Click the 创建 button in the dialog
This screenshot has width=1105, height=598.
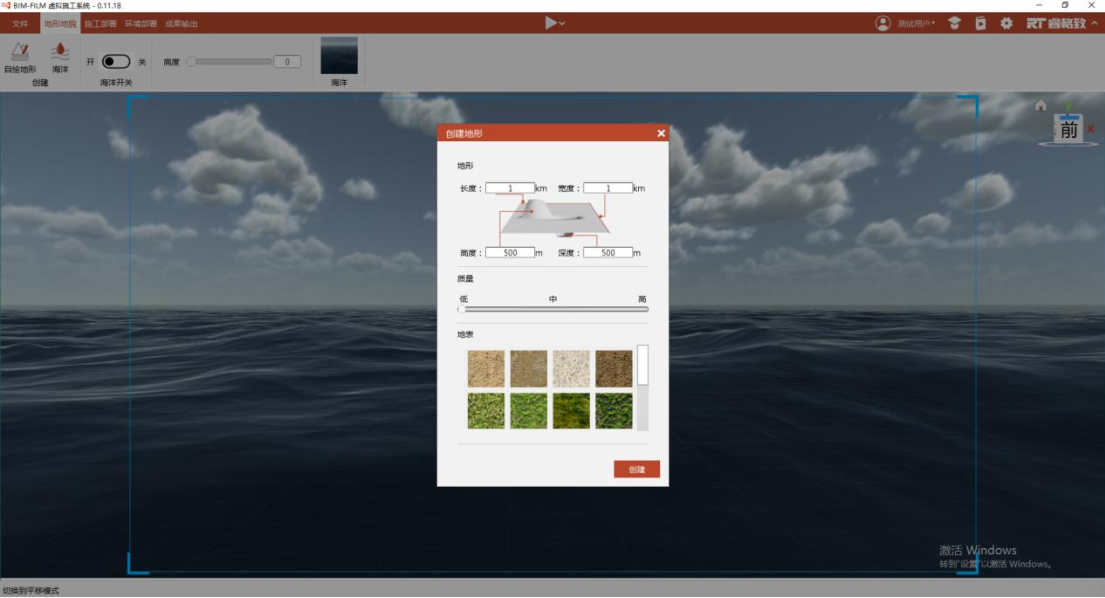[636, 469]
